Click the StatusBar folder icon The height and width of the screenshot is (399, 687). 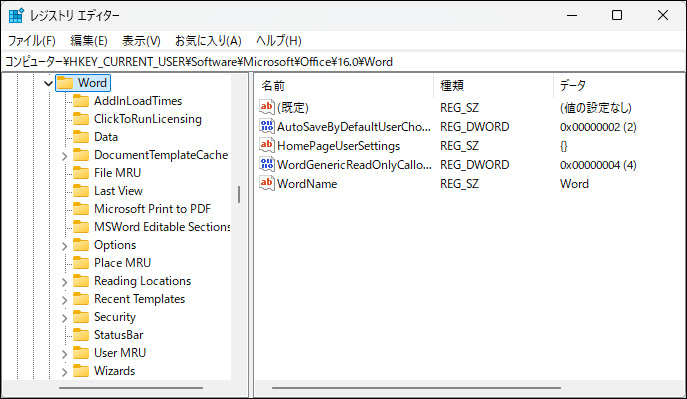(81, 335)
